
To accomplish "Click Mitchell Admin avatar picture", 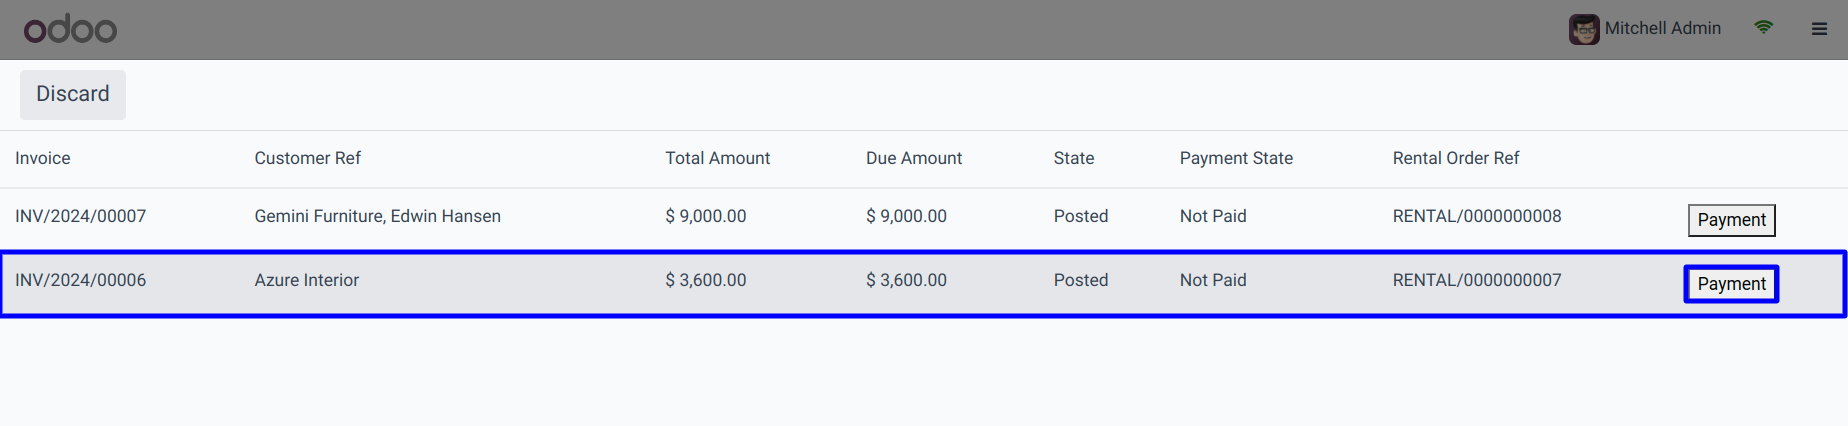I will pyautogui.click(x=1584, y=29).
